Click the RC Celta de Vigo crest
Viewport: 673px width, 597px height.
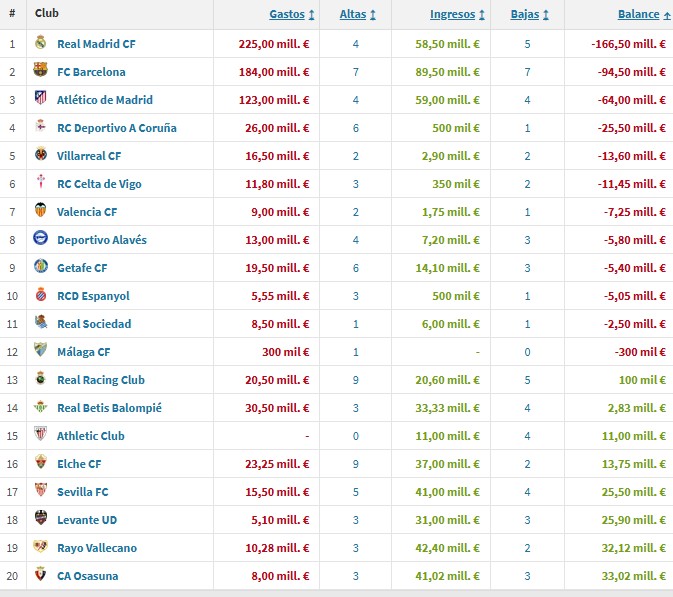[x=41, y=181]
